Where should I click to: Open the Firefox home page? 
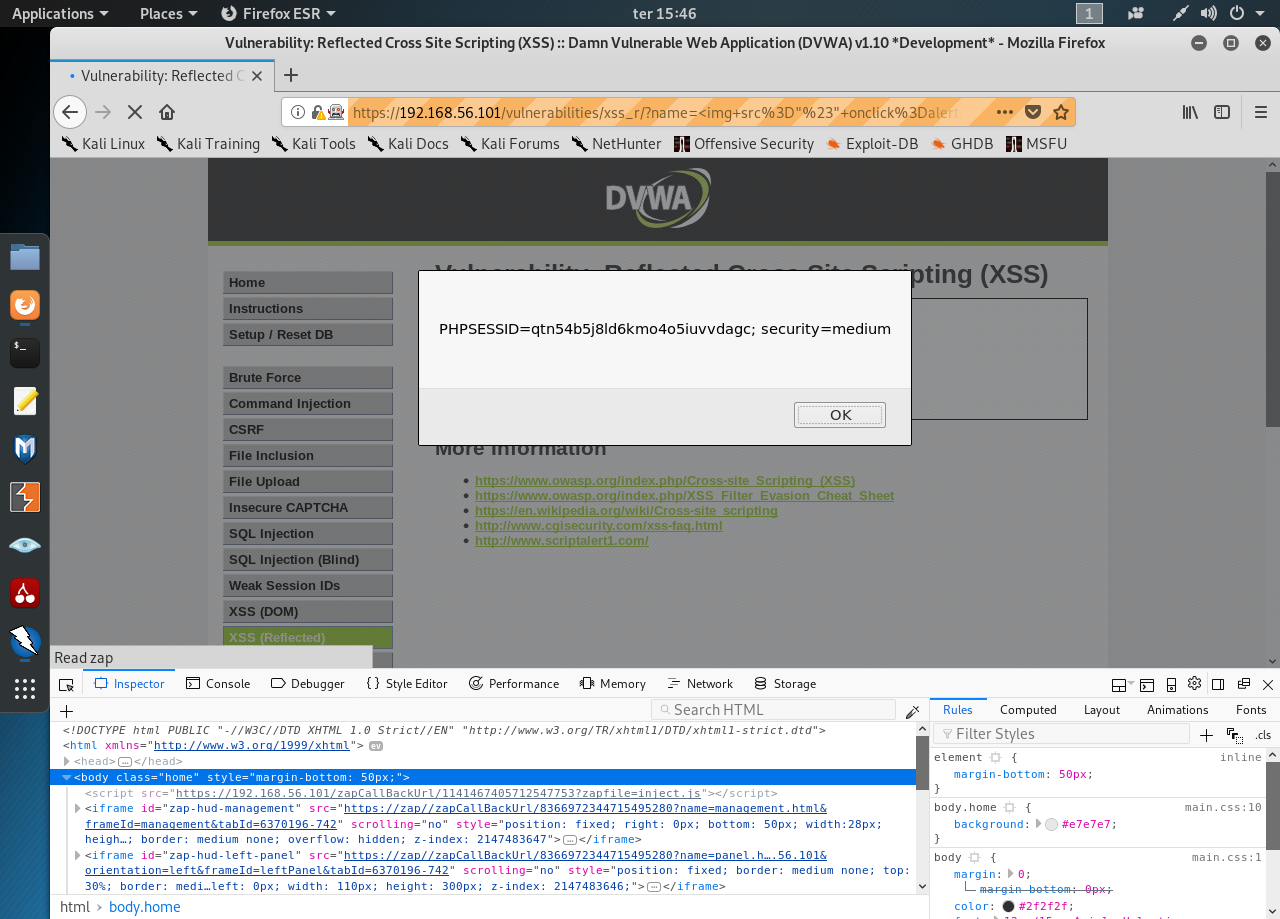point(167,112)
